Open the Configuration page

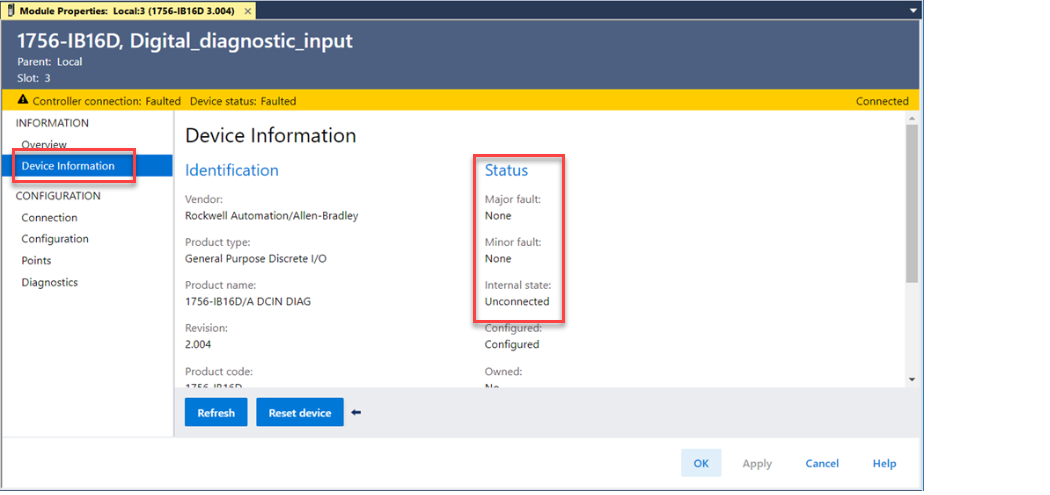point(55,239)
